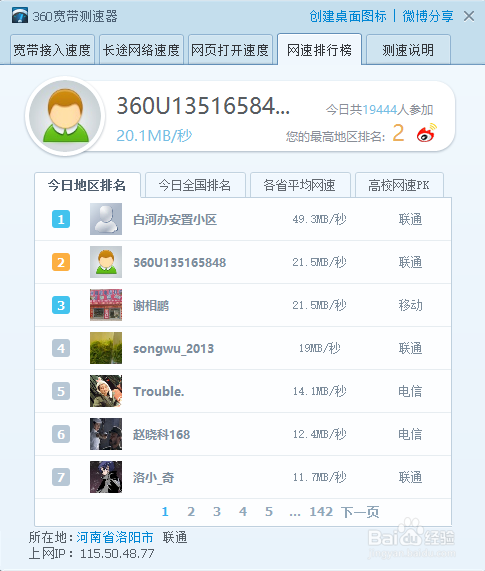Go to ranking page 3

point(217,512)
